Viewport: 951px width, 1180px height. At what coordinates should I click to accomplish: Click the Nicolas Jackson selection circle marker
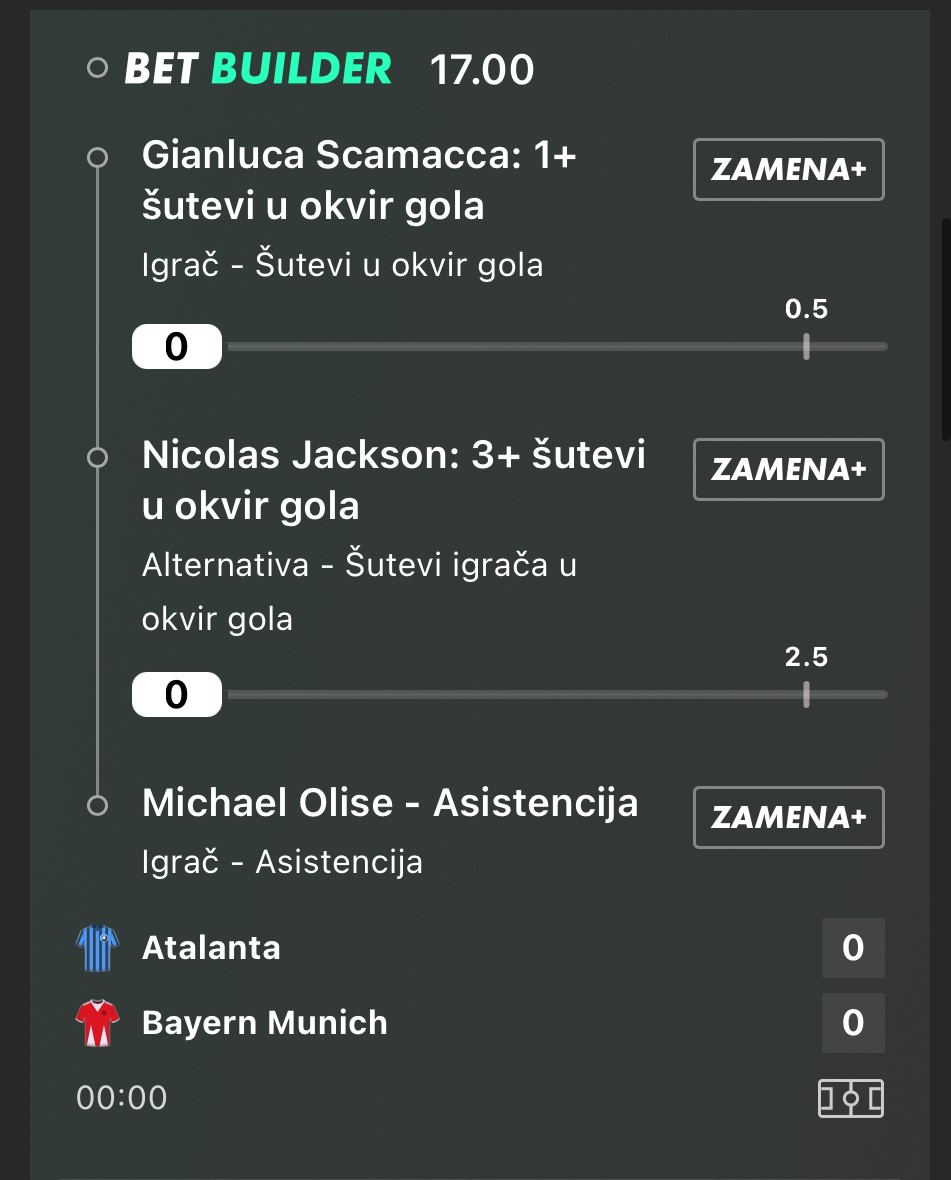[x=97, y=457]
